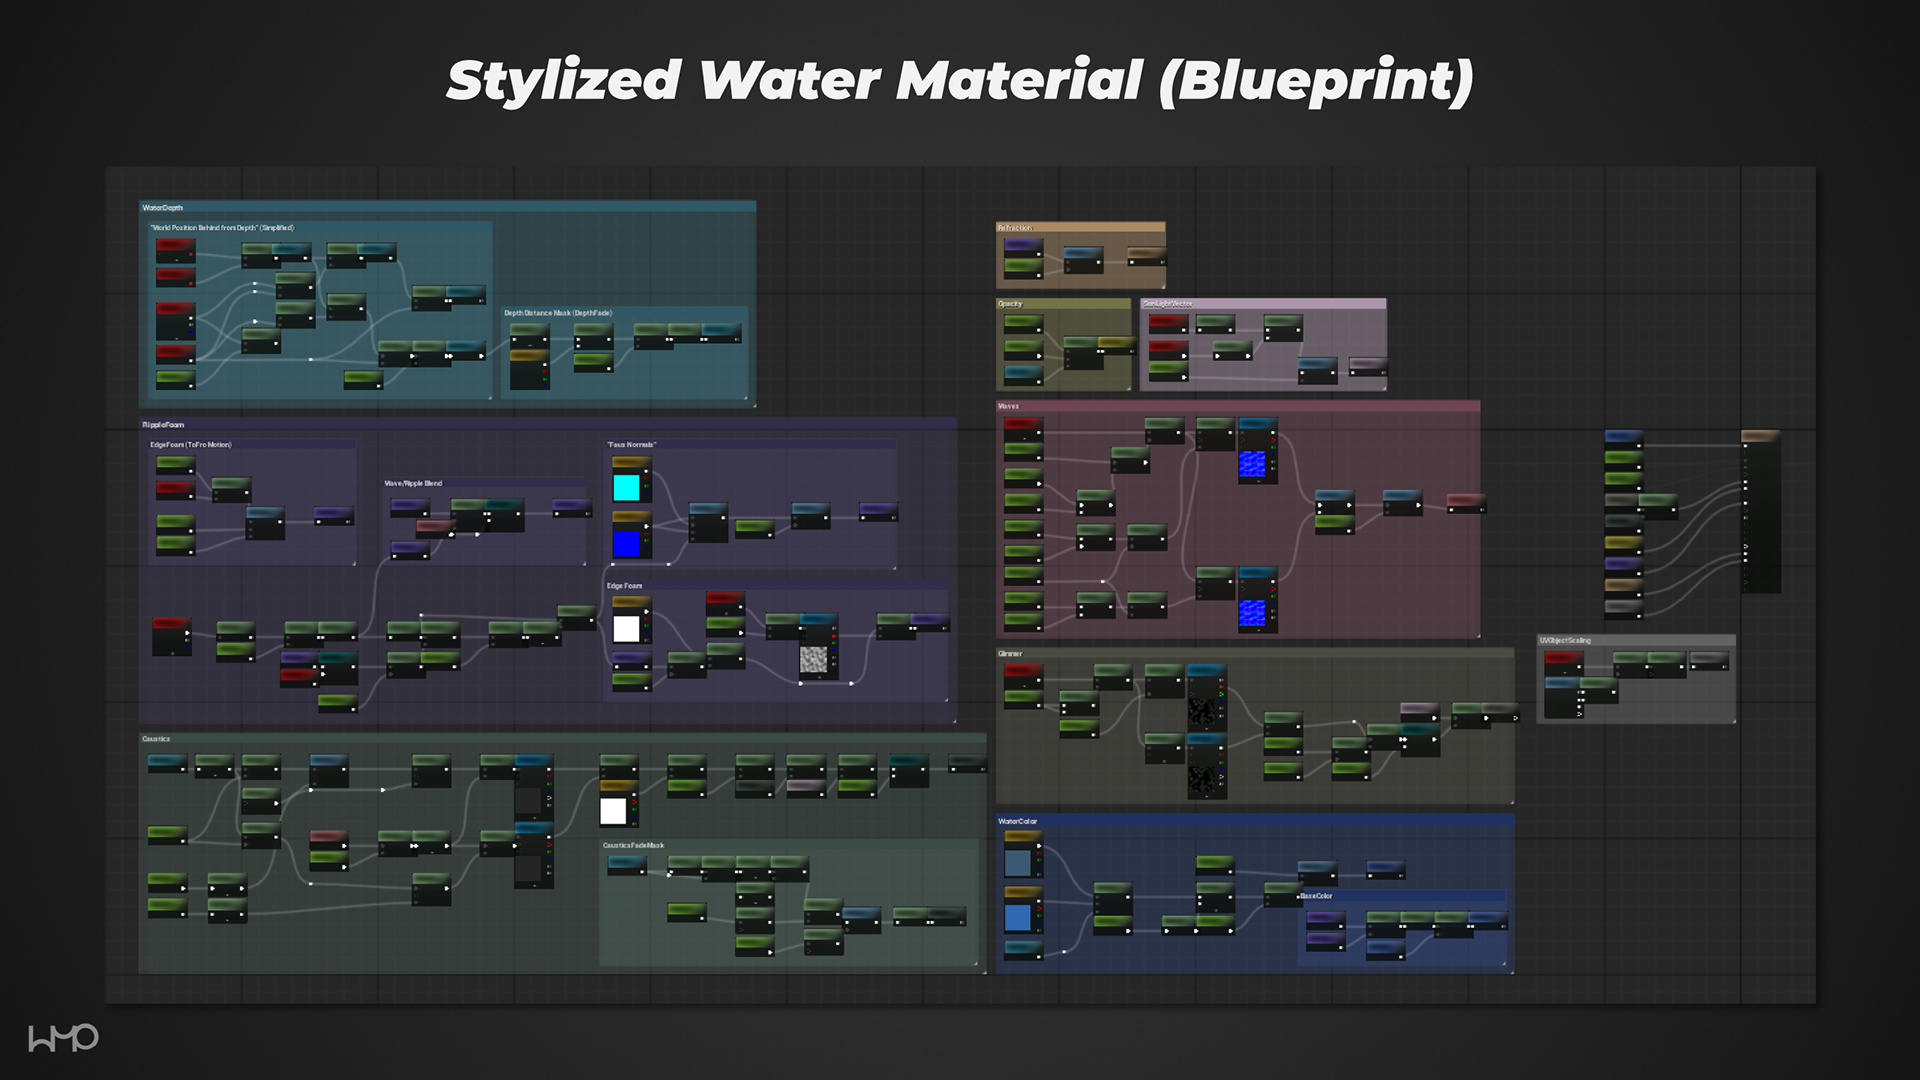Click the dark slate swatch in WaterColor group
This screenshot has height=1080, width=1920.
click(1017, 862)
